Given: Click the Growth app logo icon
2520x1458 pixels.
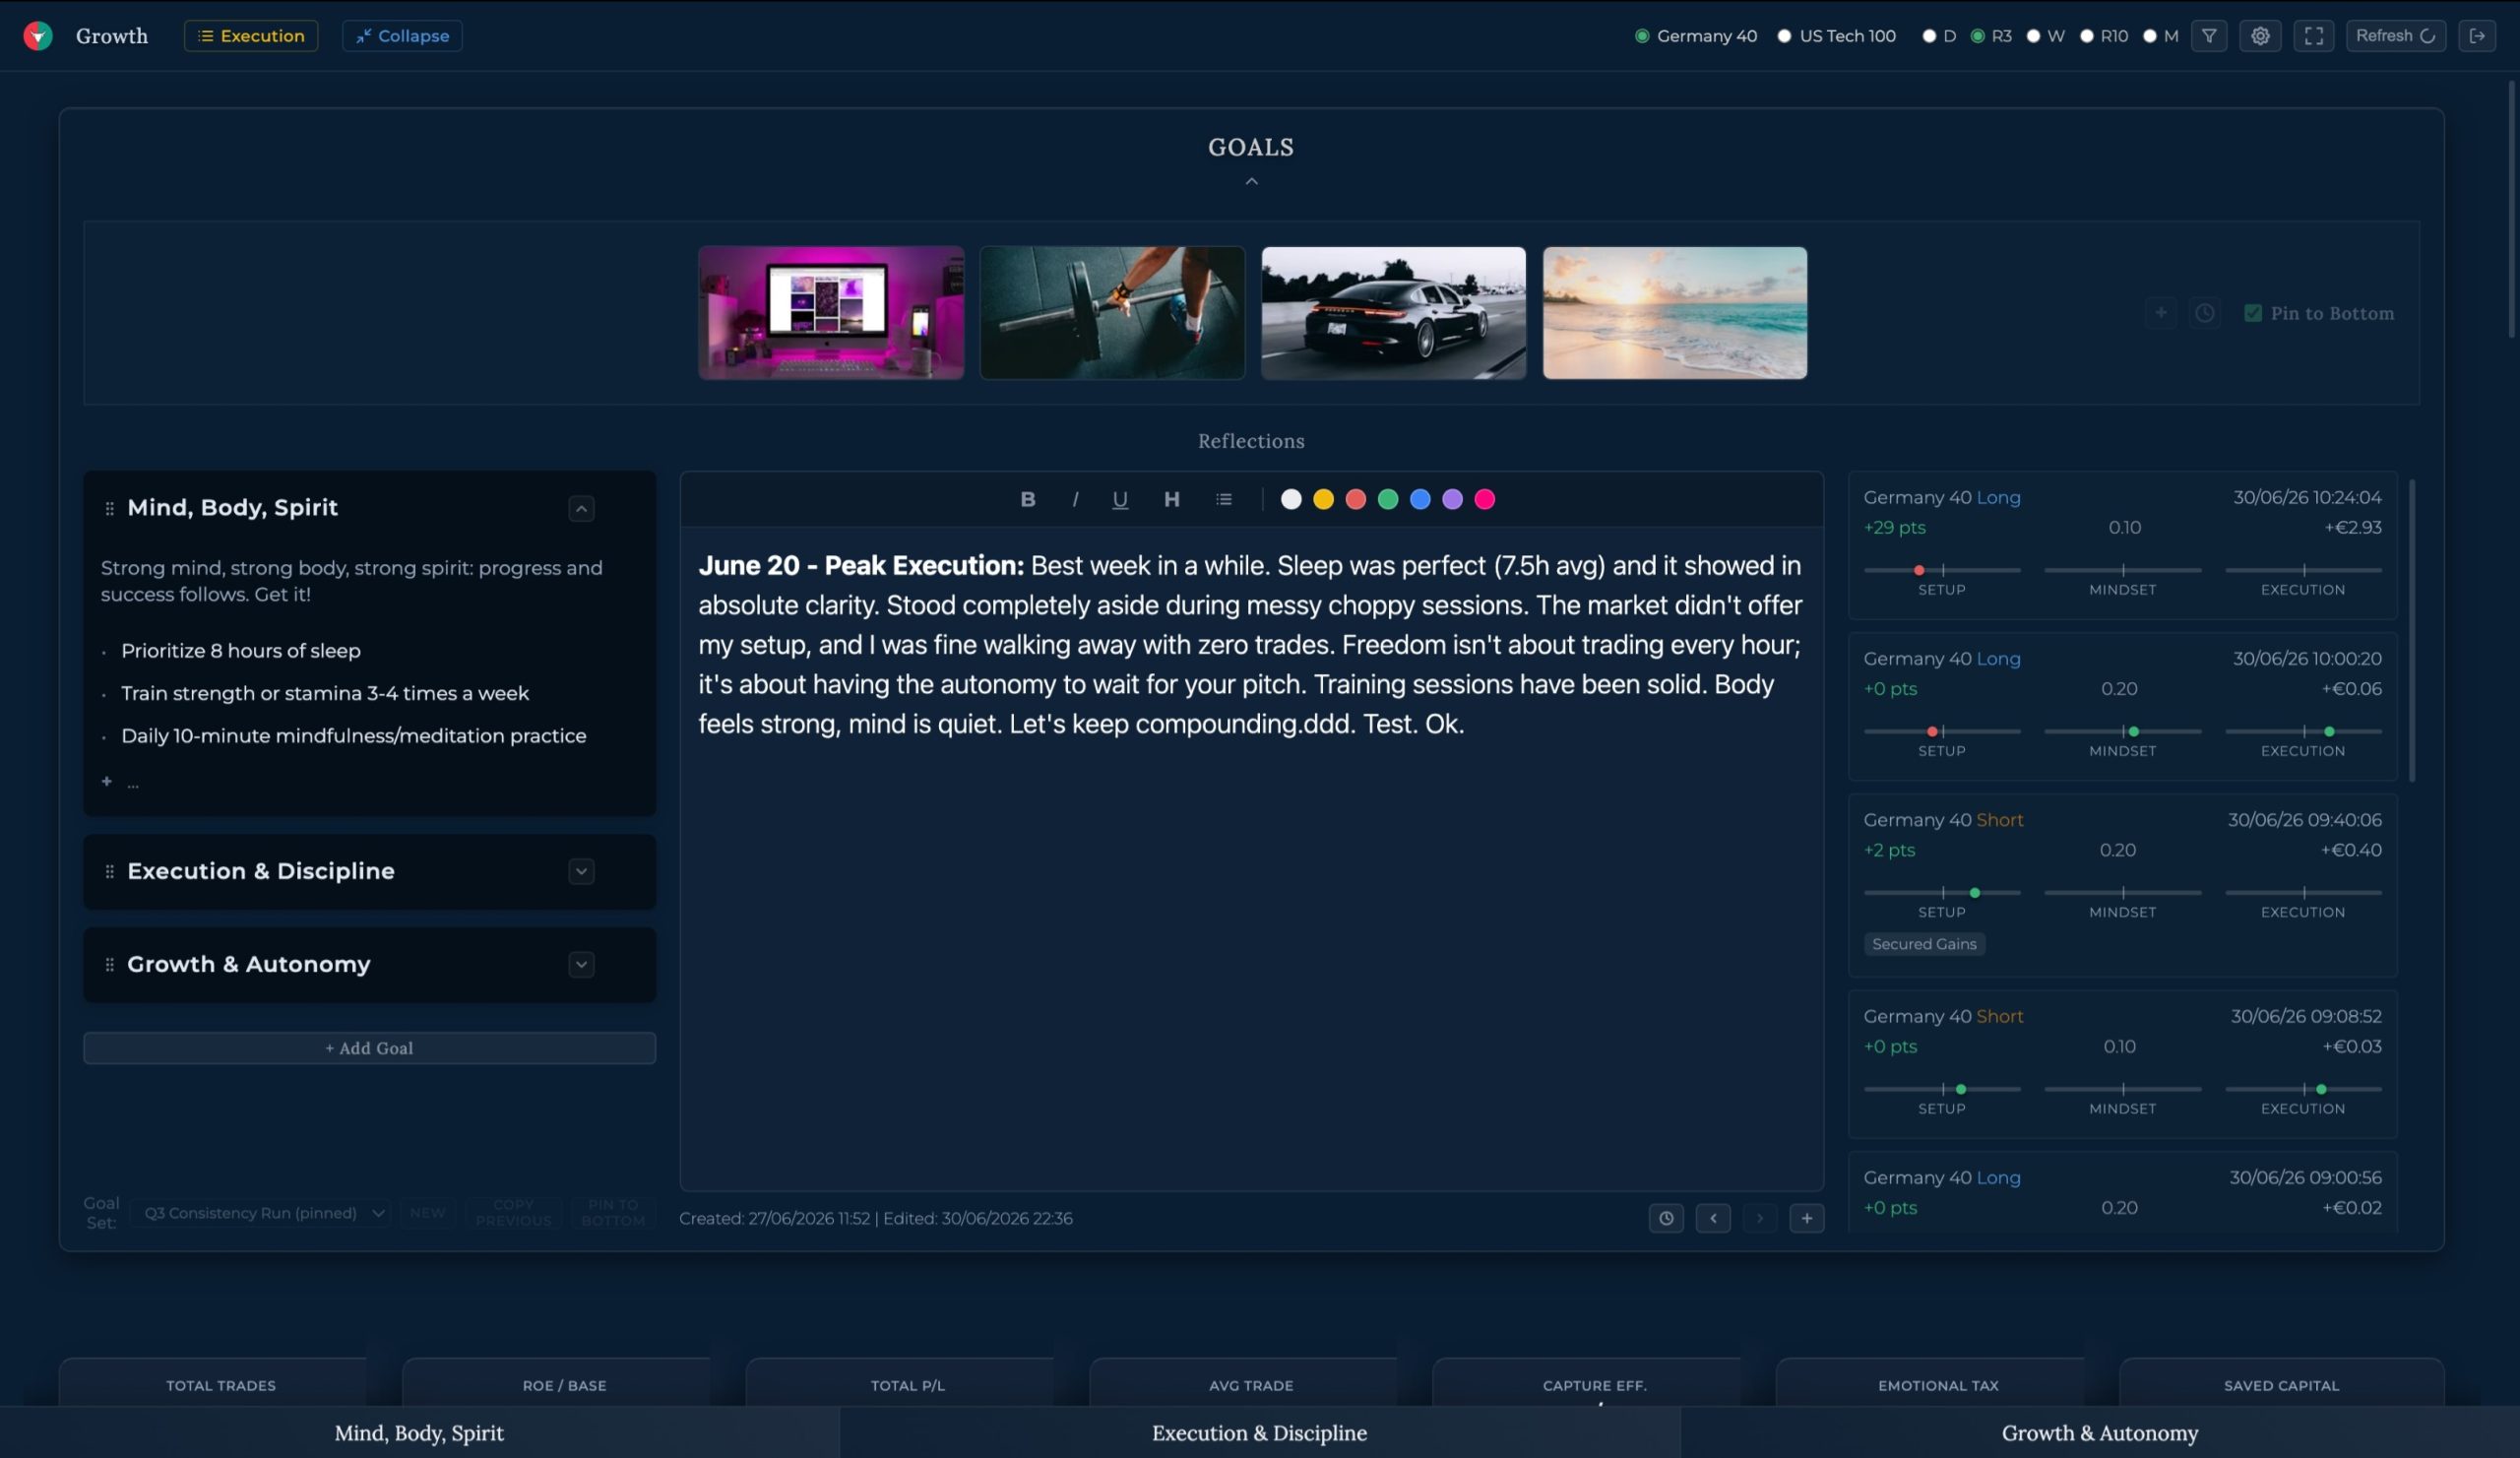Looking at the screenshot, I should [38, 36].
